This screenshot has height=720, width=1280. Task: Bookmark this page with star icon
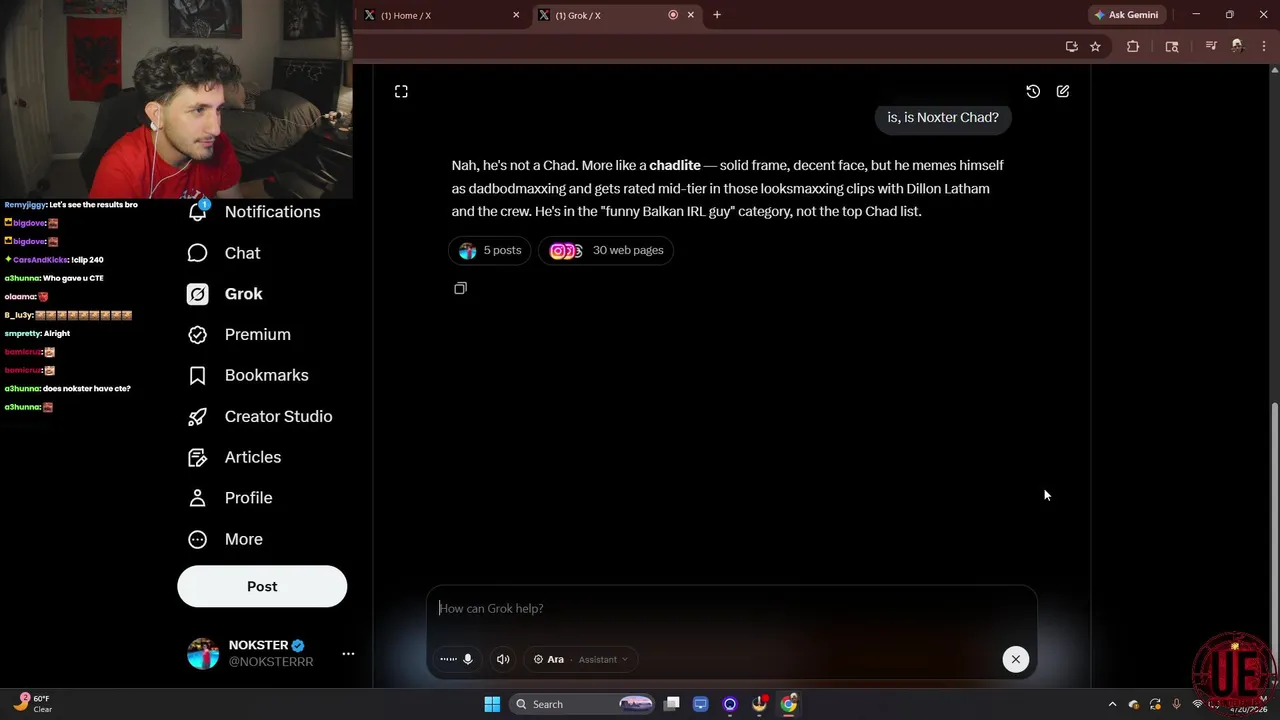pos(1095,46)
